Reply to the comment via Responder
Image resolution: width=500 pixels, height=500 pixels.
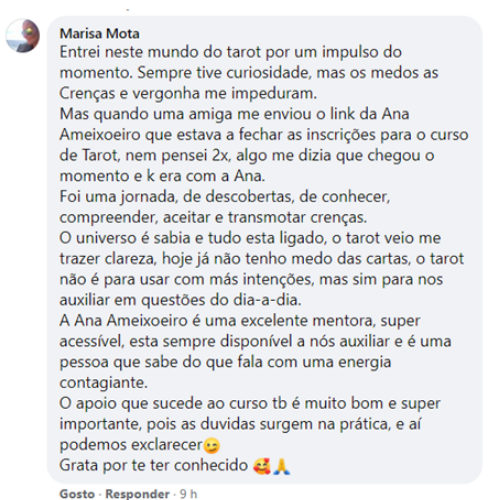tap(137, 494)
